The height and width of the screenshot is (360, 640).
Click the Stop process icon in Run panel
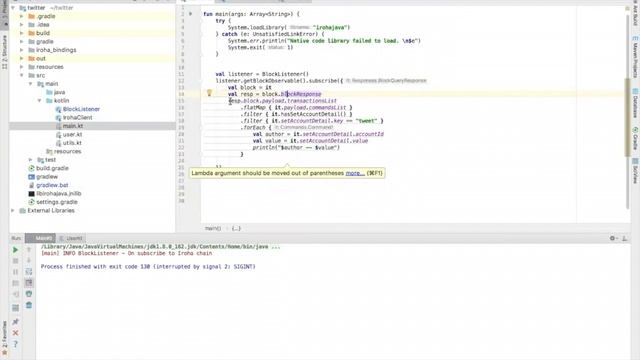tap(16, 260)
